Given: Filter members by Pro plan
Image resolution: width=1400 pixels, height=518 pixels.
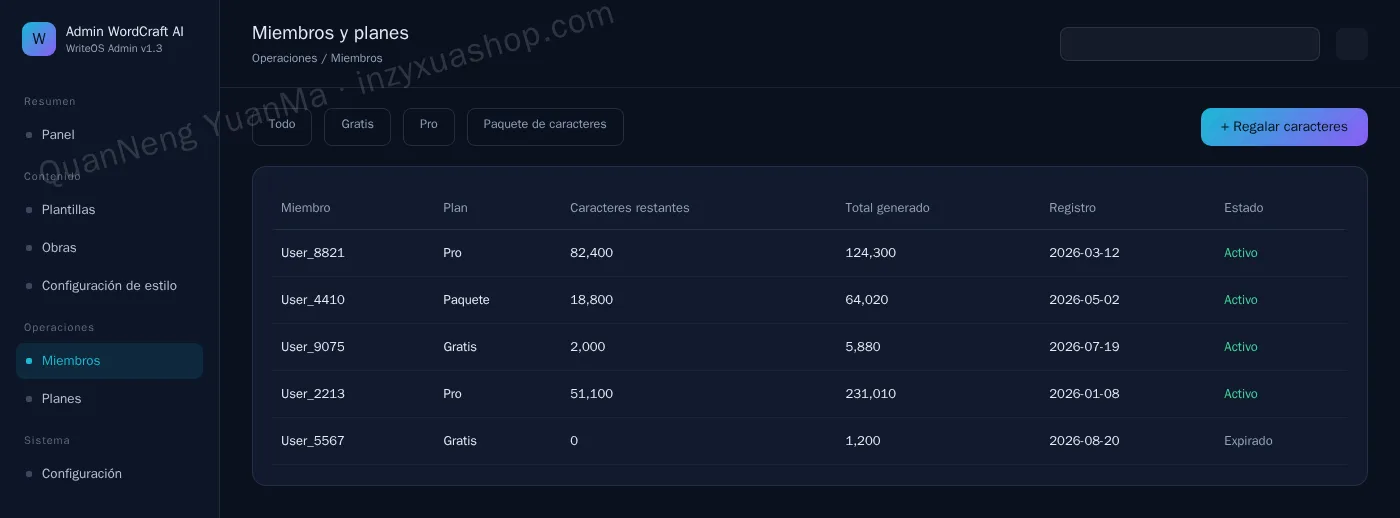Looking at the screenshot, I should click(x=429, y=127).
